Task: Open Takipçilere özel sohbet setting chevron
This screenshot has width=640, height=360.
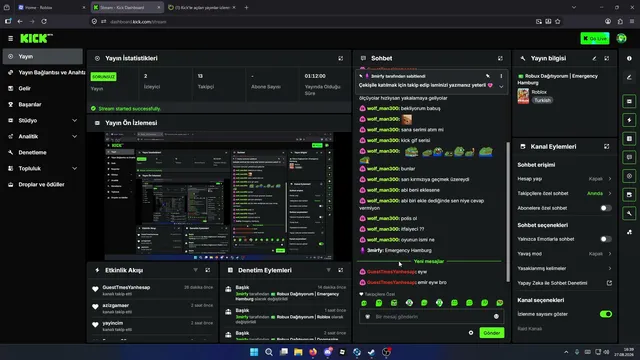Action: 610,193
